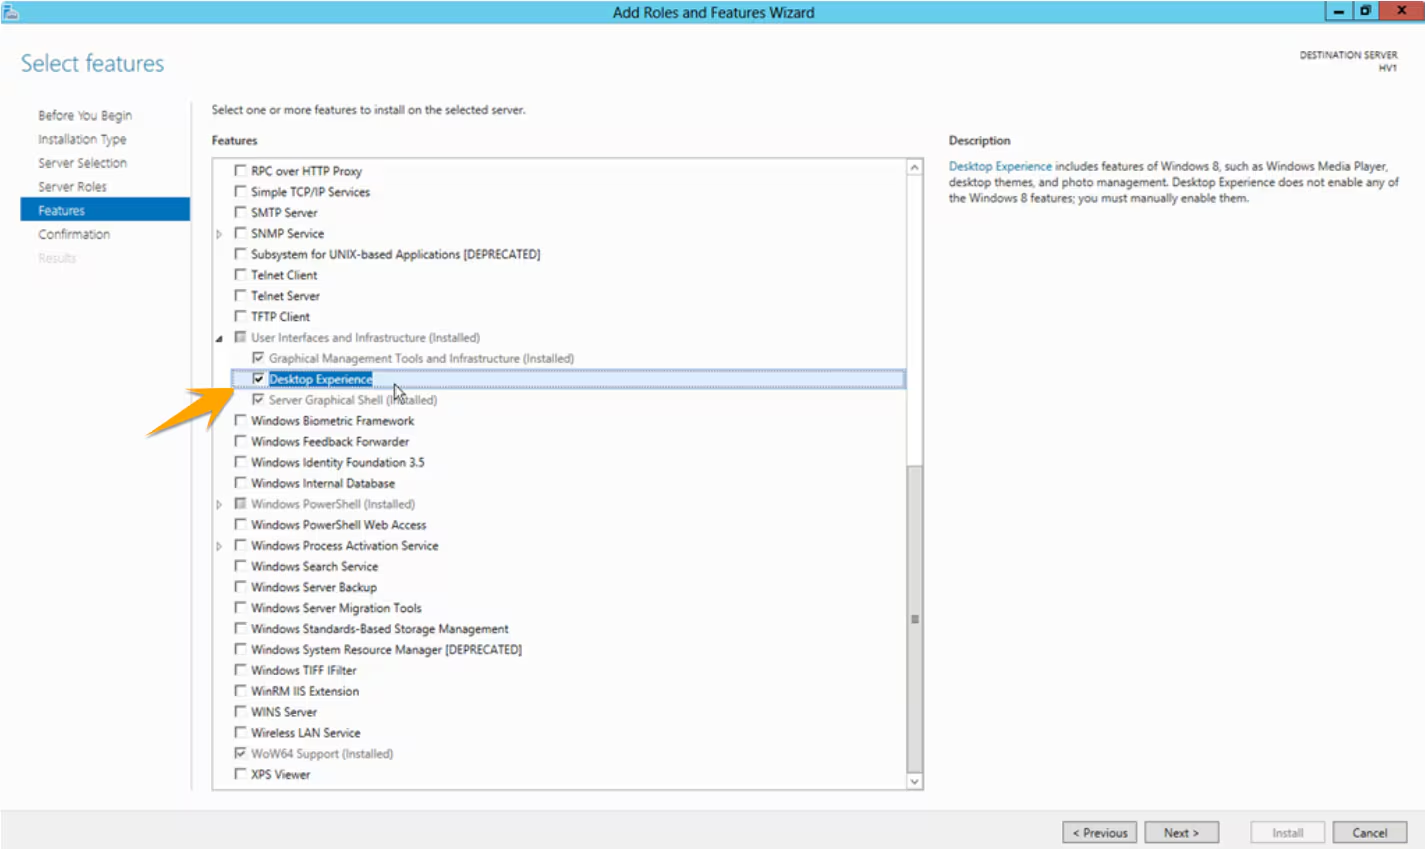The image size is (1425, 849).
Task: Tick the XPS Viewer checkbox
Action: [x=240, y=774]
